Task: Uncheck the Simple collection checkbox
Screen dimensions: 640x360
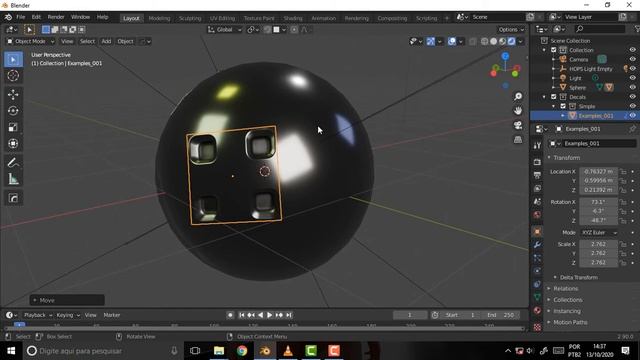Action: point(563,106)
